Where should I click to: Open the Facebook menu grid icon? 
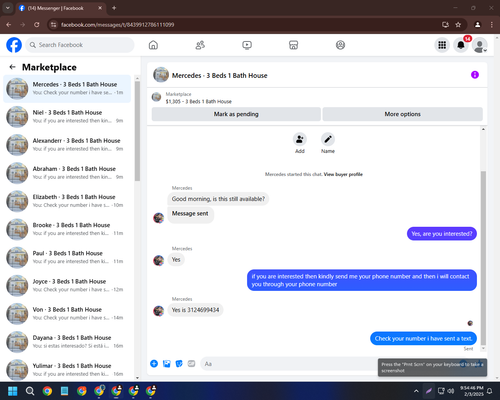click(442, 45)
